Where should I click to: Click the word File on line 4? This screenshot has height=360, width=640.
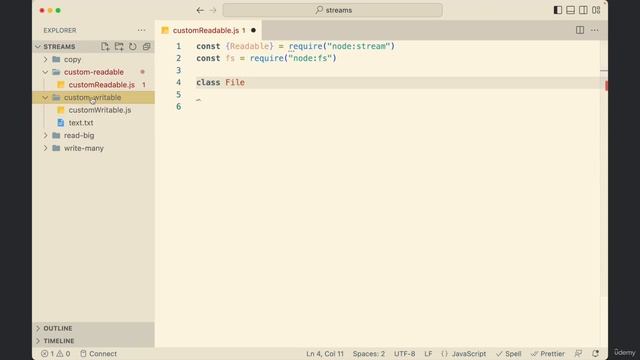(235, 82)
